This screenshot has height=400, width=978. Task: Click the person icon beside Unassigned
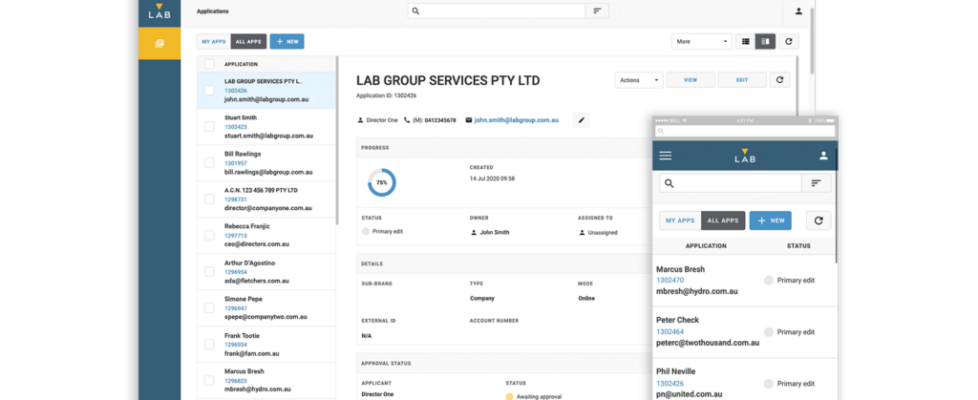pos(582,232)
